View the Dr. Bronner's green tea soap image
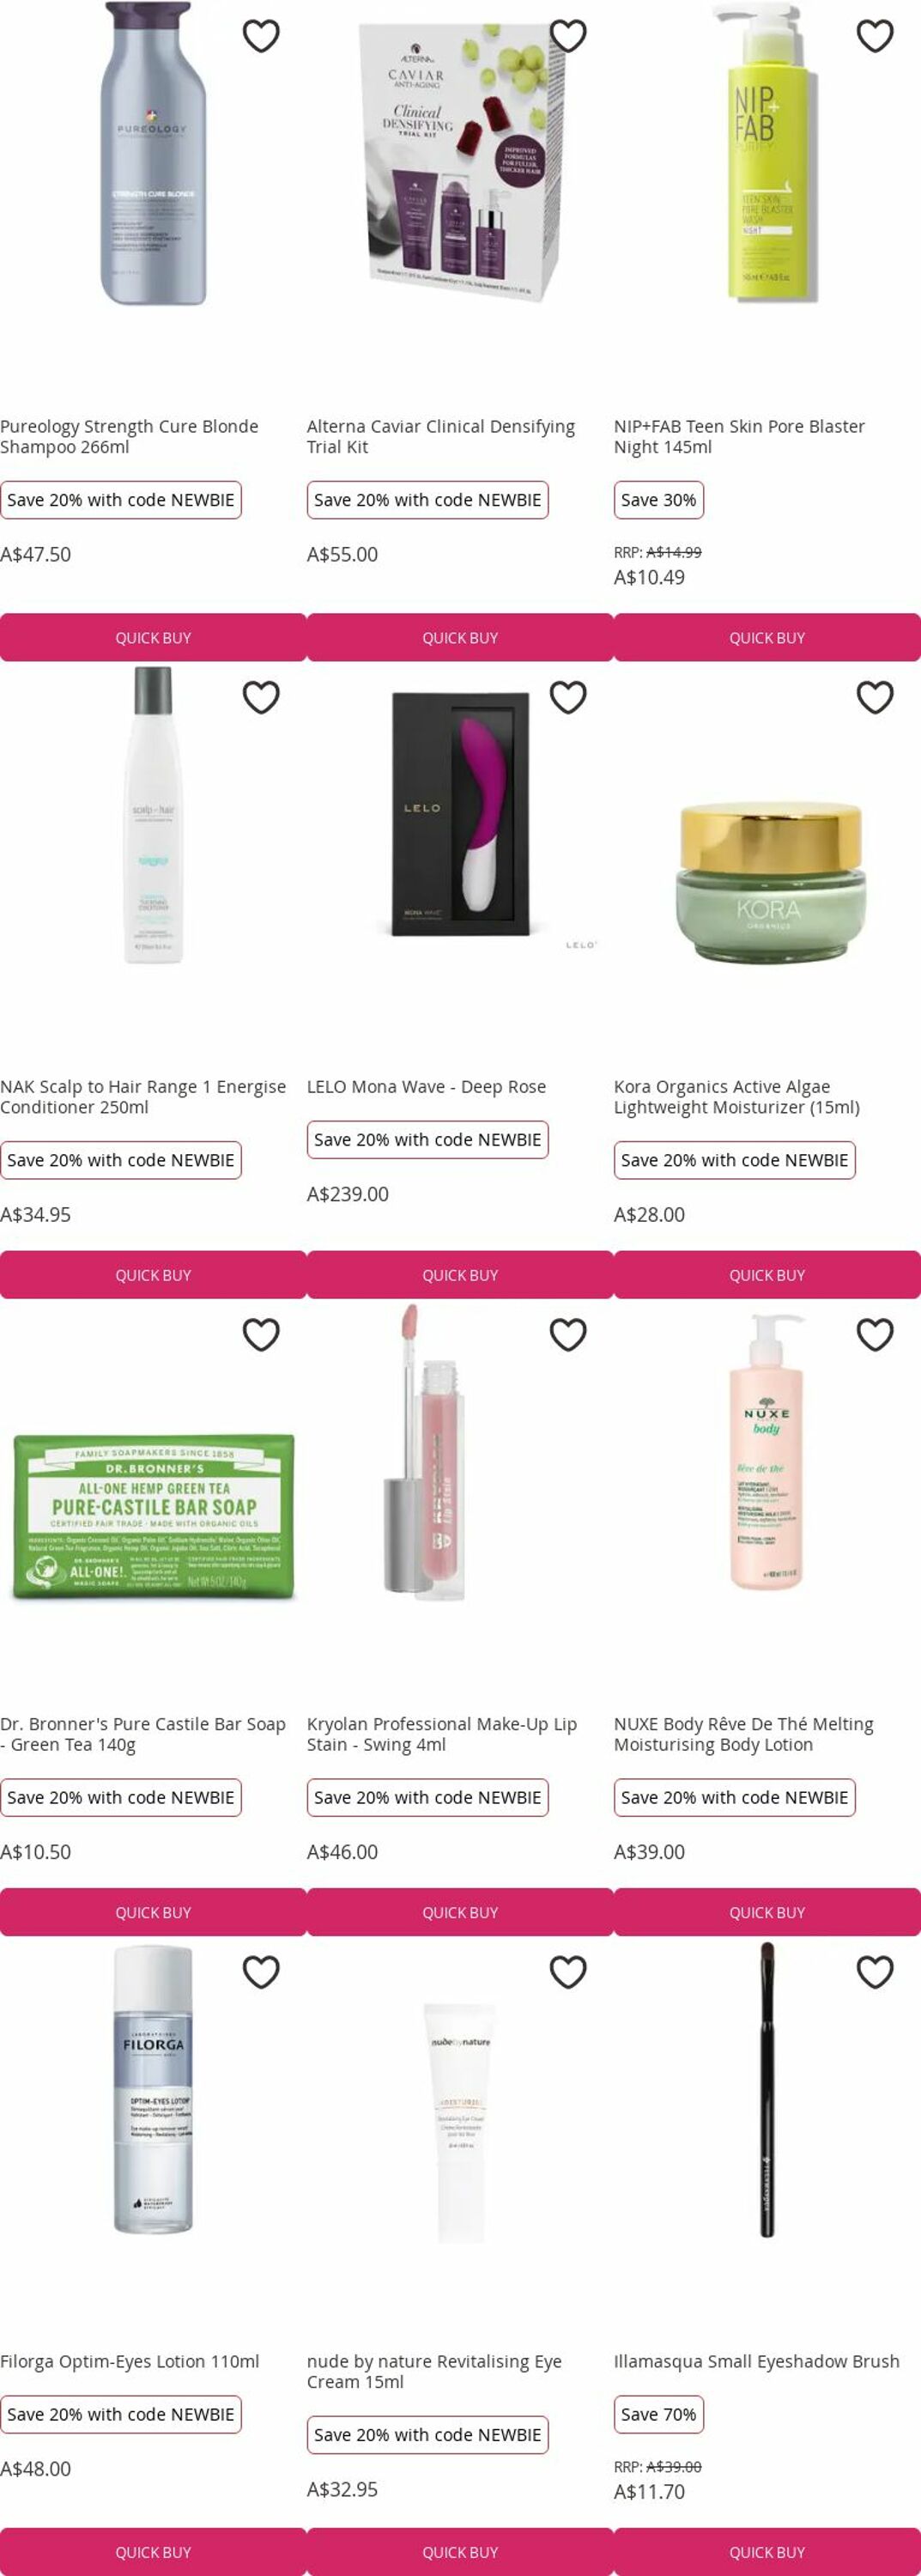Screen dimensions: 921x2576 [x=153, y=1516]
